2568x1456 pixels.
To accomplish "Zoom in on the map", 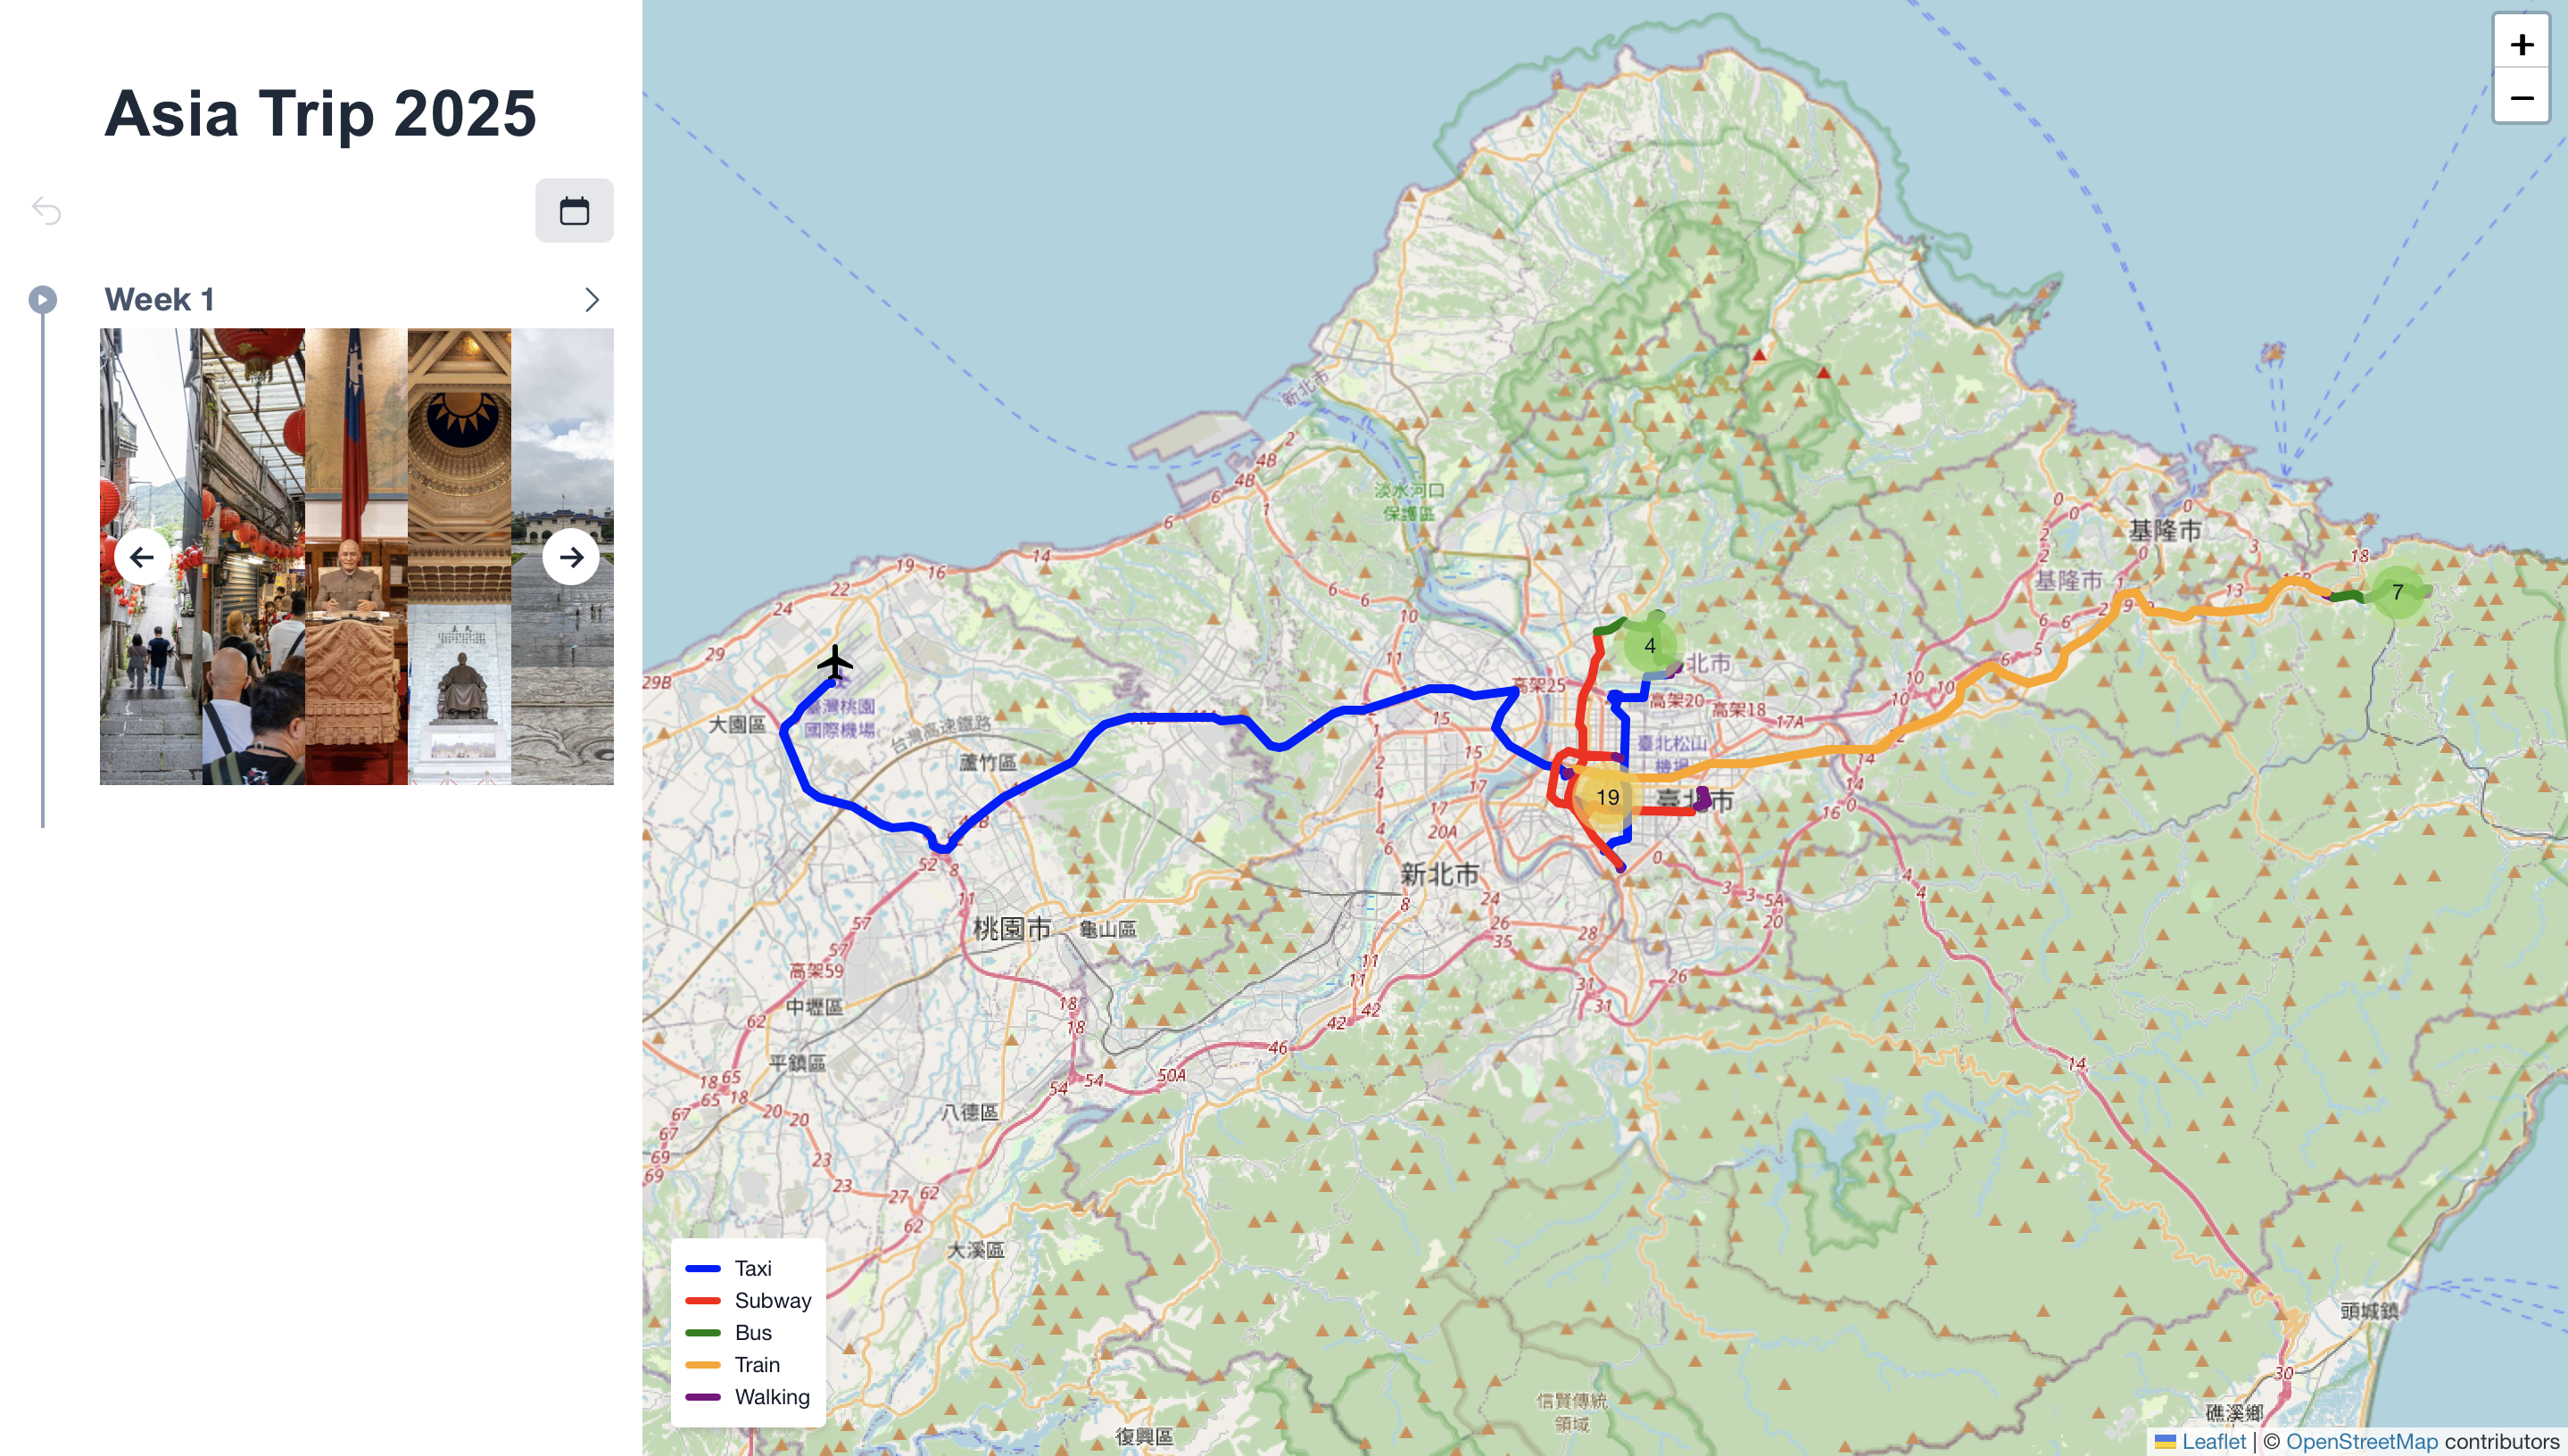I will (2521, 44).
